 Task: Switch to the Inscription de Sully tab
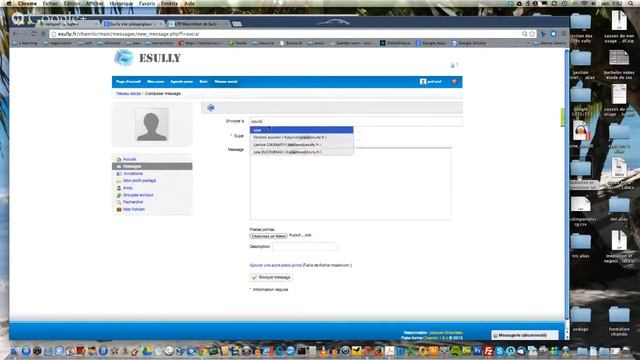click(197, 24)
